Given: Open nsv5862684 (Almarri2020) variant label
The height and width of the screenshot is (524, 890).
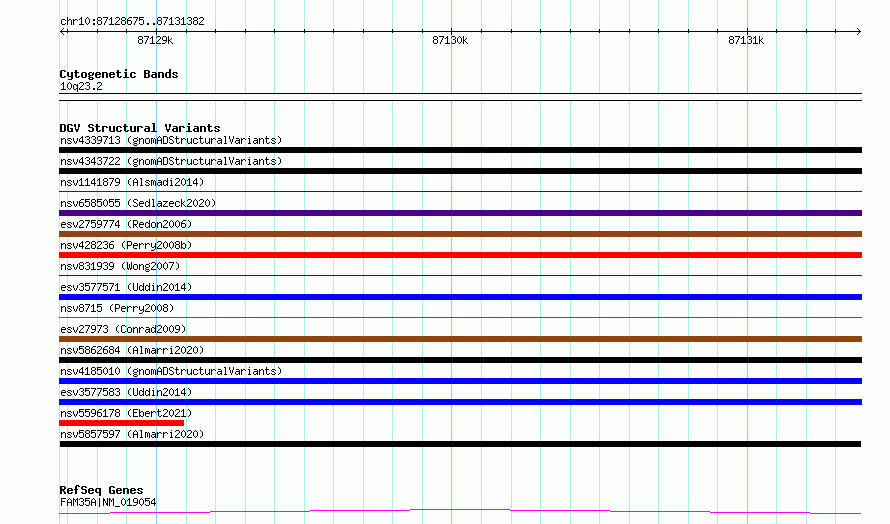Looking at the screenshot, I should (132, 350).
